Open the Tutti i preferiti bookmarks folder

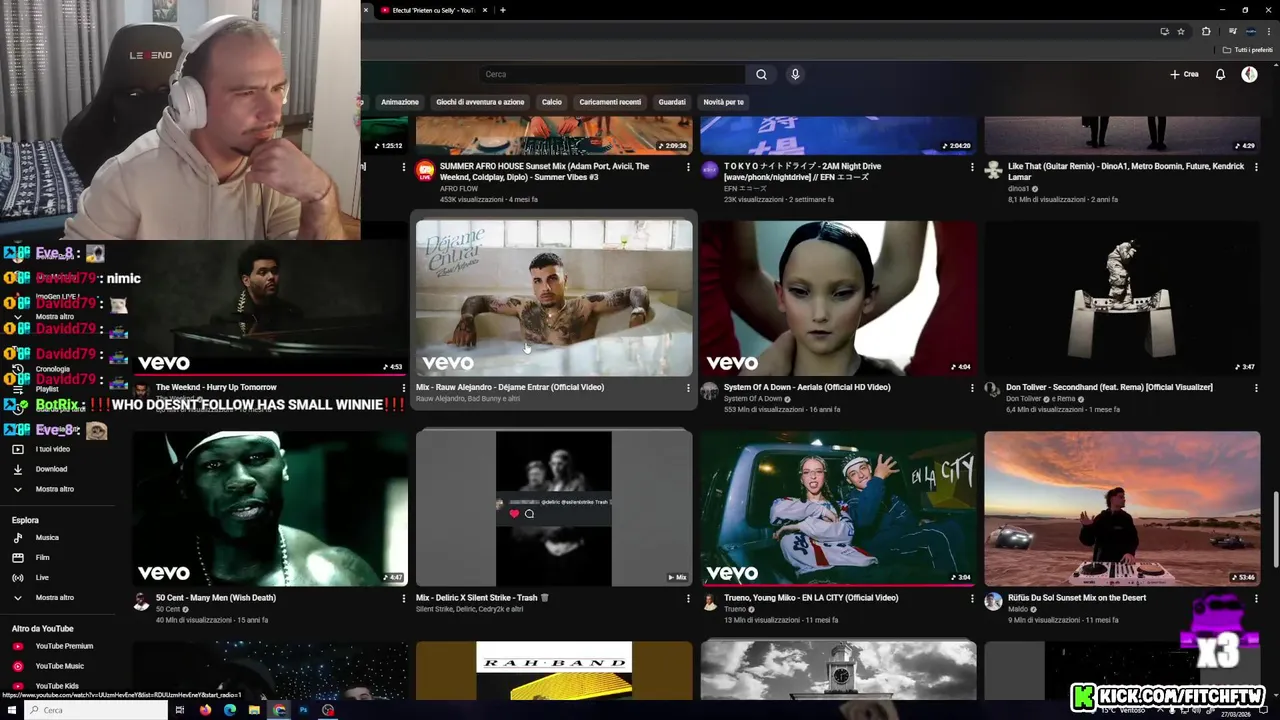tap(1248, 50)
